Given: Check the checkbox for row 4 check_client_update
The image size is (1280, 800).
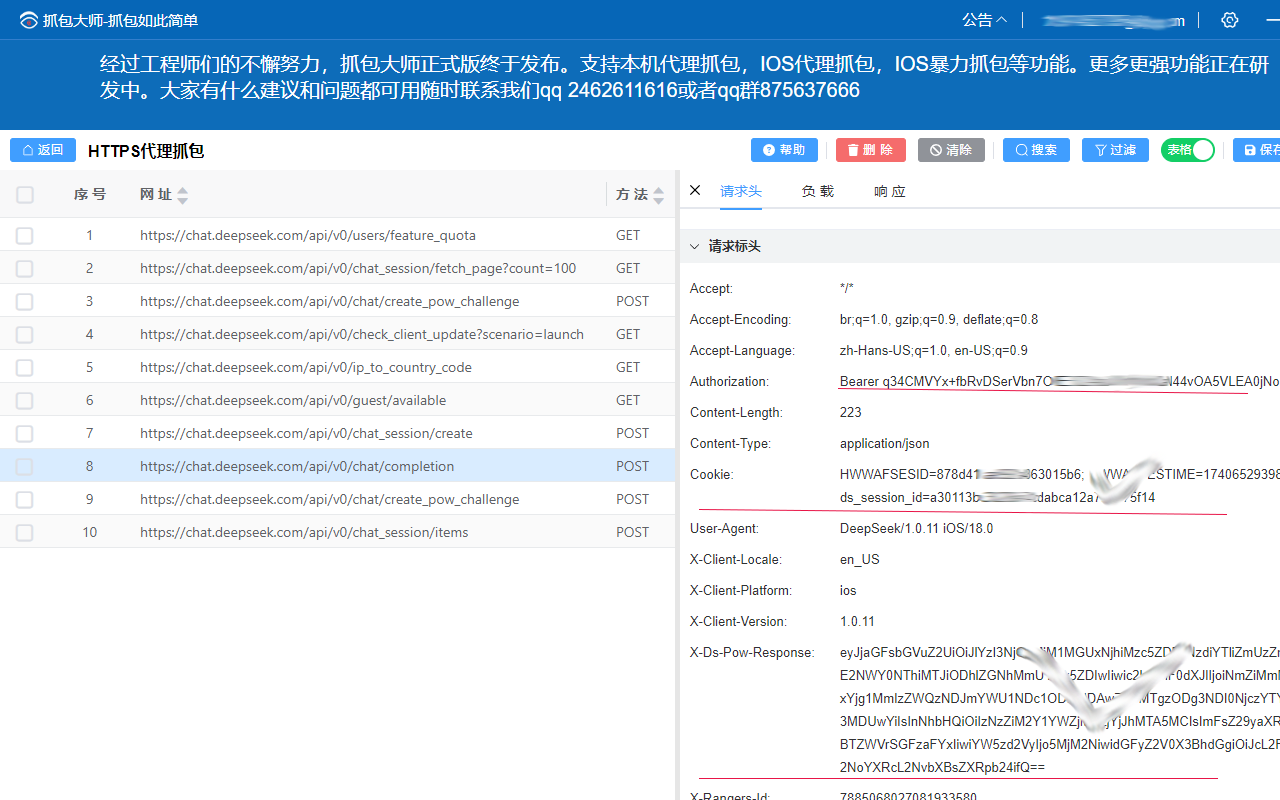Looking at the screenshot, I should coord(25,335).
